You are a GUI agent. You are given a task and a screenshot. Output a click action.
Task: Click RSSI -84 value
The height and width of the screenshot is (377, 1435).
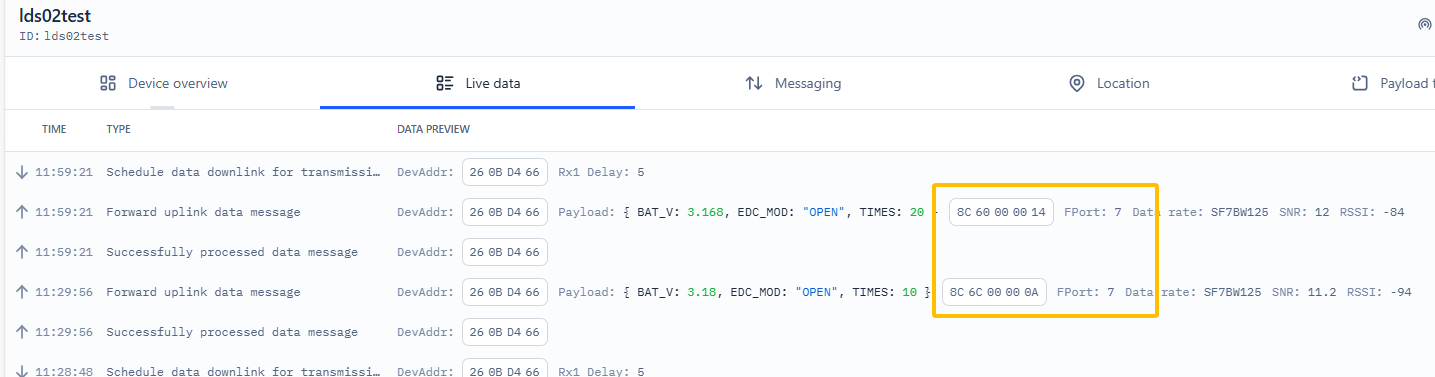pos(1395,212)
